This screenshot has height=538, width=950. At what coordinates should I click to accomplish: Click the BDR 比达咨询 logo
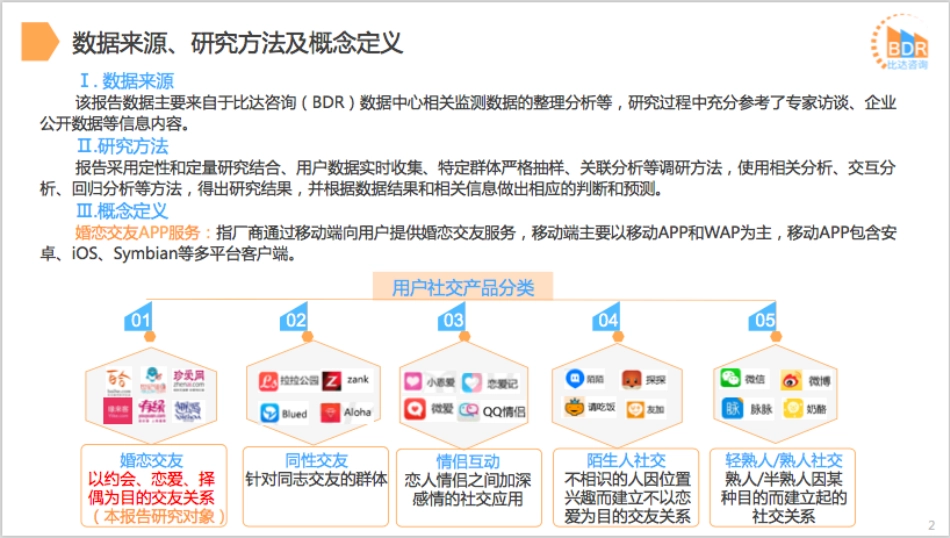[901, 42]
